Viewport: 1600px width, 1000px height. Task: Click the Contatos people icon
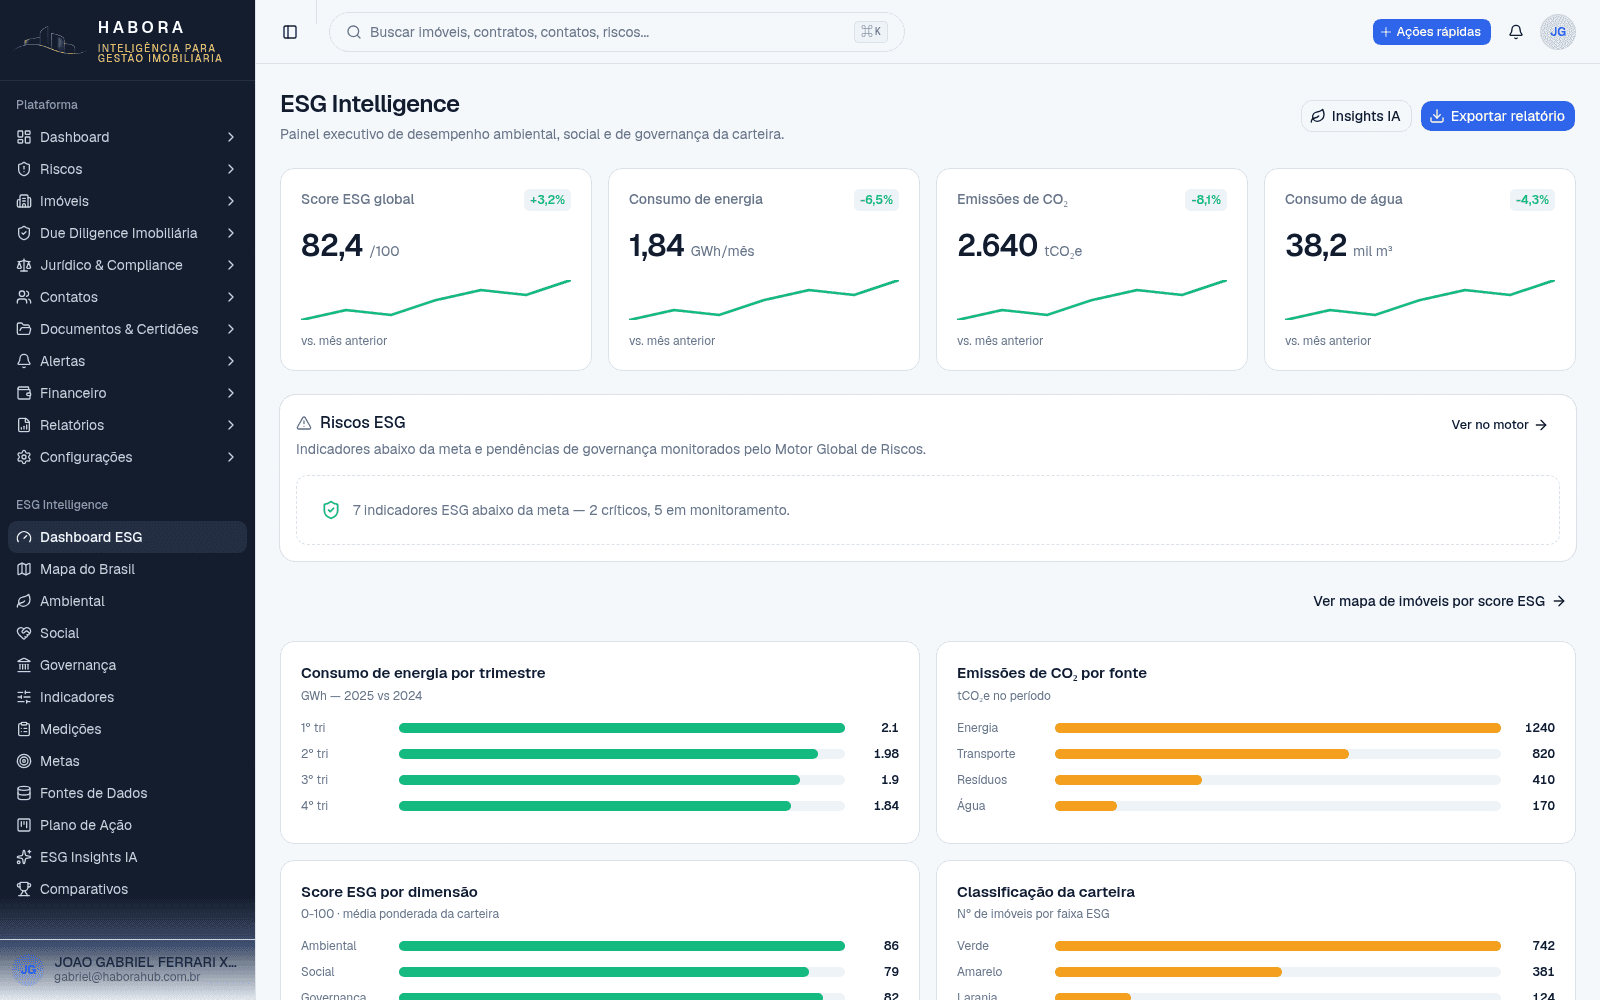pyautogui.click(x=24, y=297)
